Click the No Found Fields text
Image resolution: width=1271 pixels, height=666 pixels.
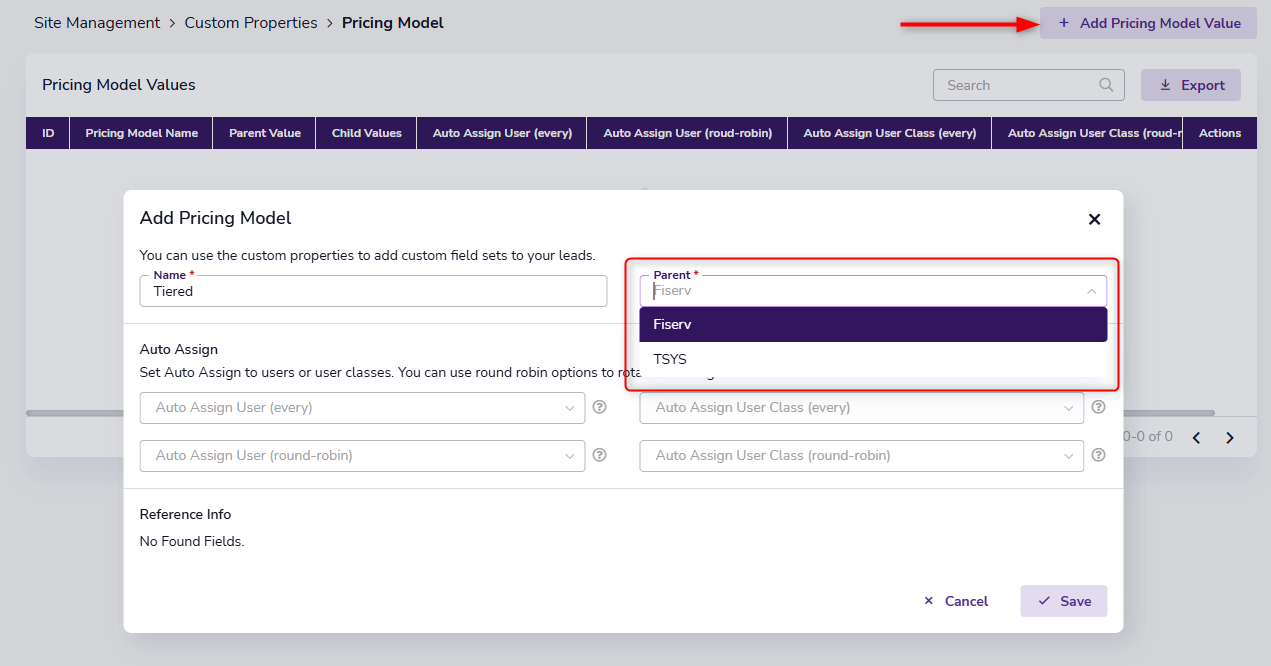[x=192, y=541]
